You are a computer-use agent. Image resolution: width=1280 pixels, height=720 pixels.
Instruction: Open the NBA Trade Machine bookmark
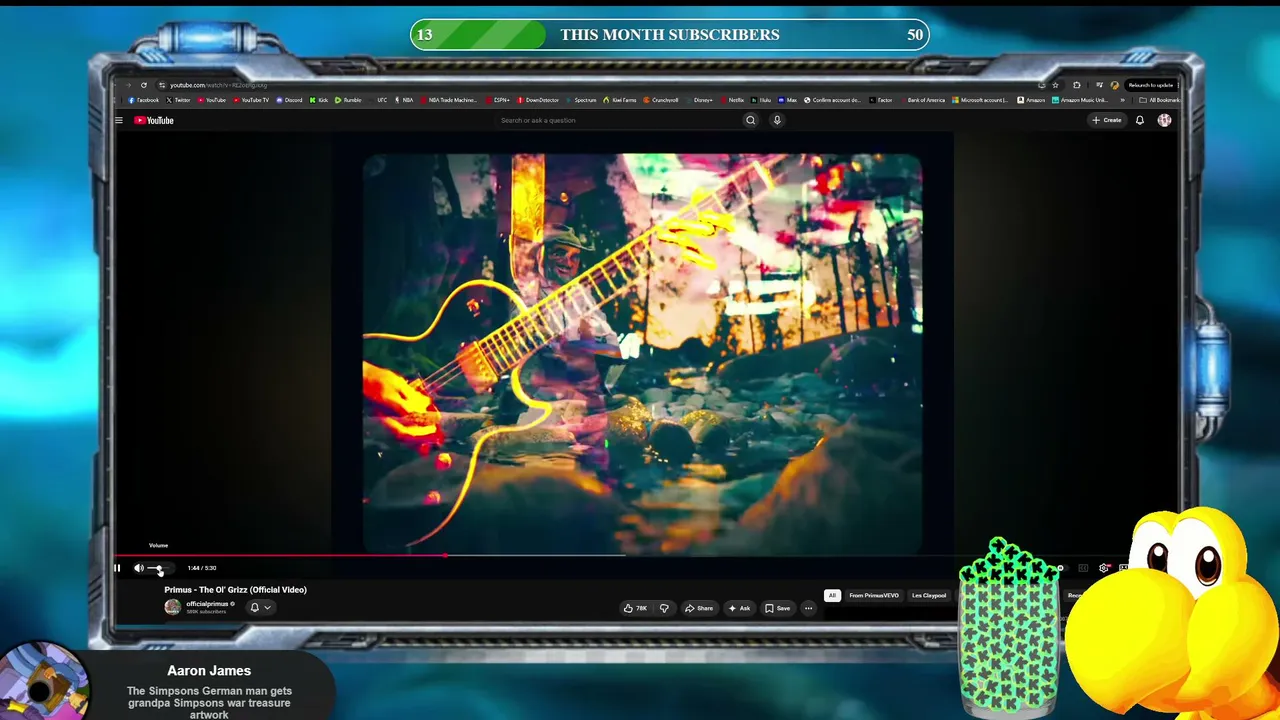click(449, 100)
